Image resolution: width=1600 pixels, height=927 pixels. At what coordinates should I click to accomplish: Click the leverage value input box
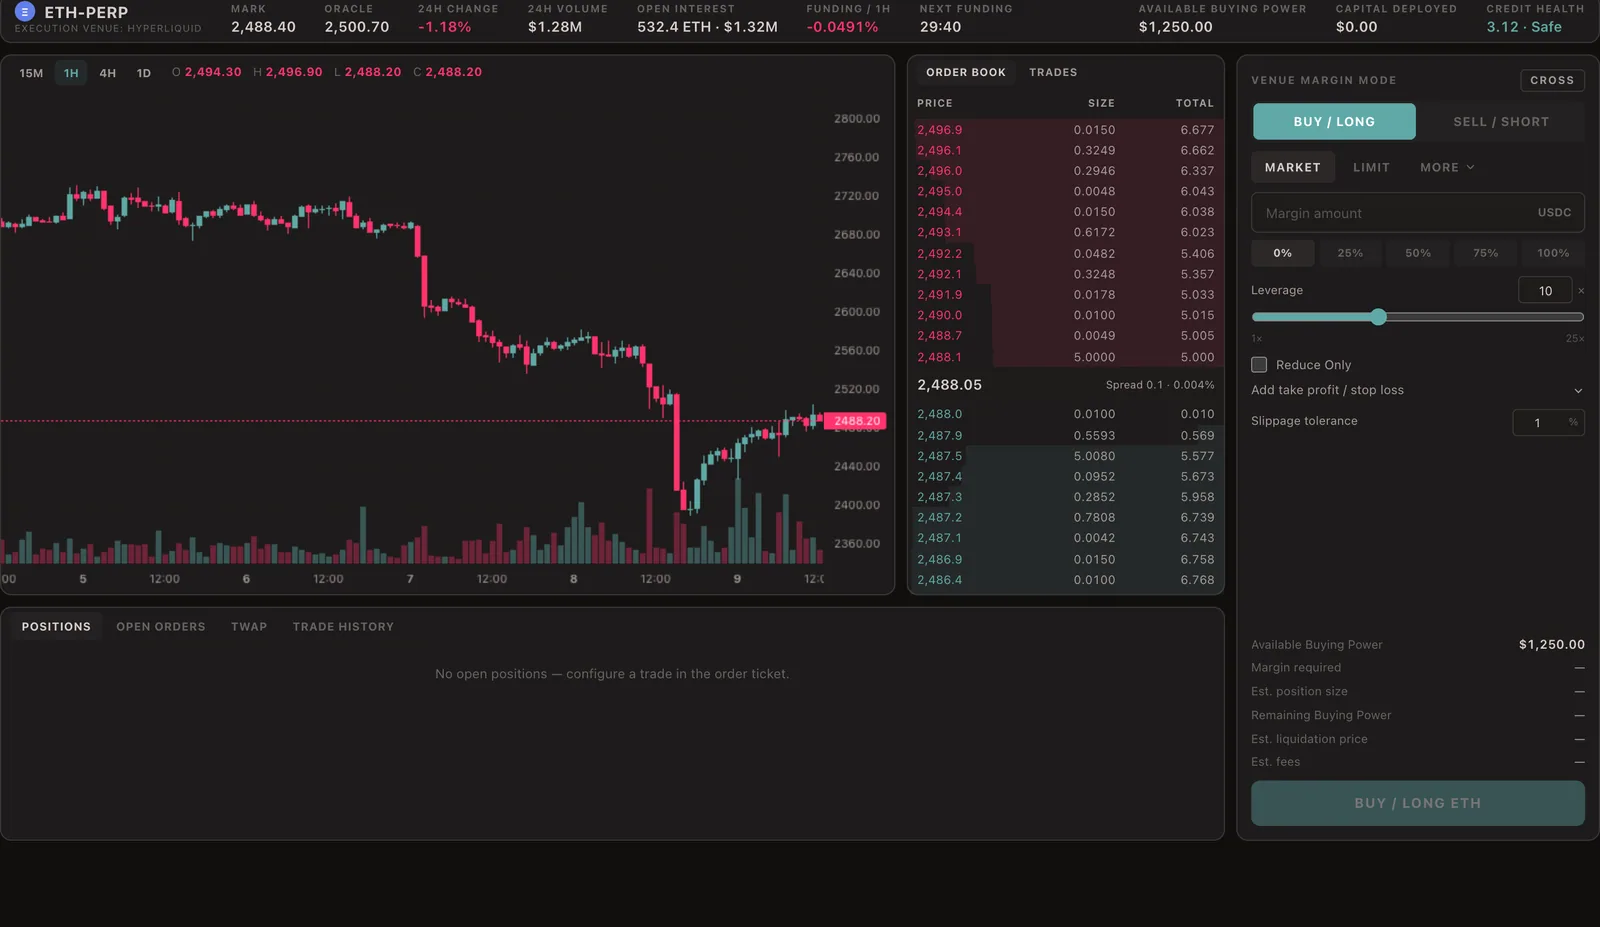(x=1545, y=291)
